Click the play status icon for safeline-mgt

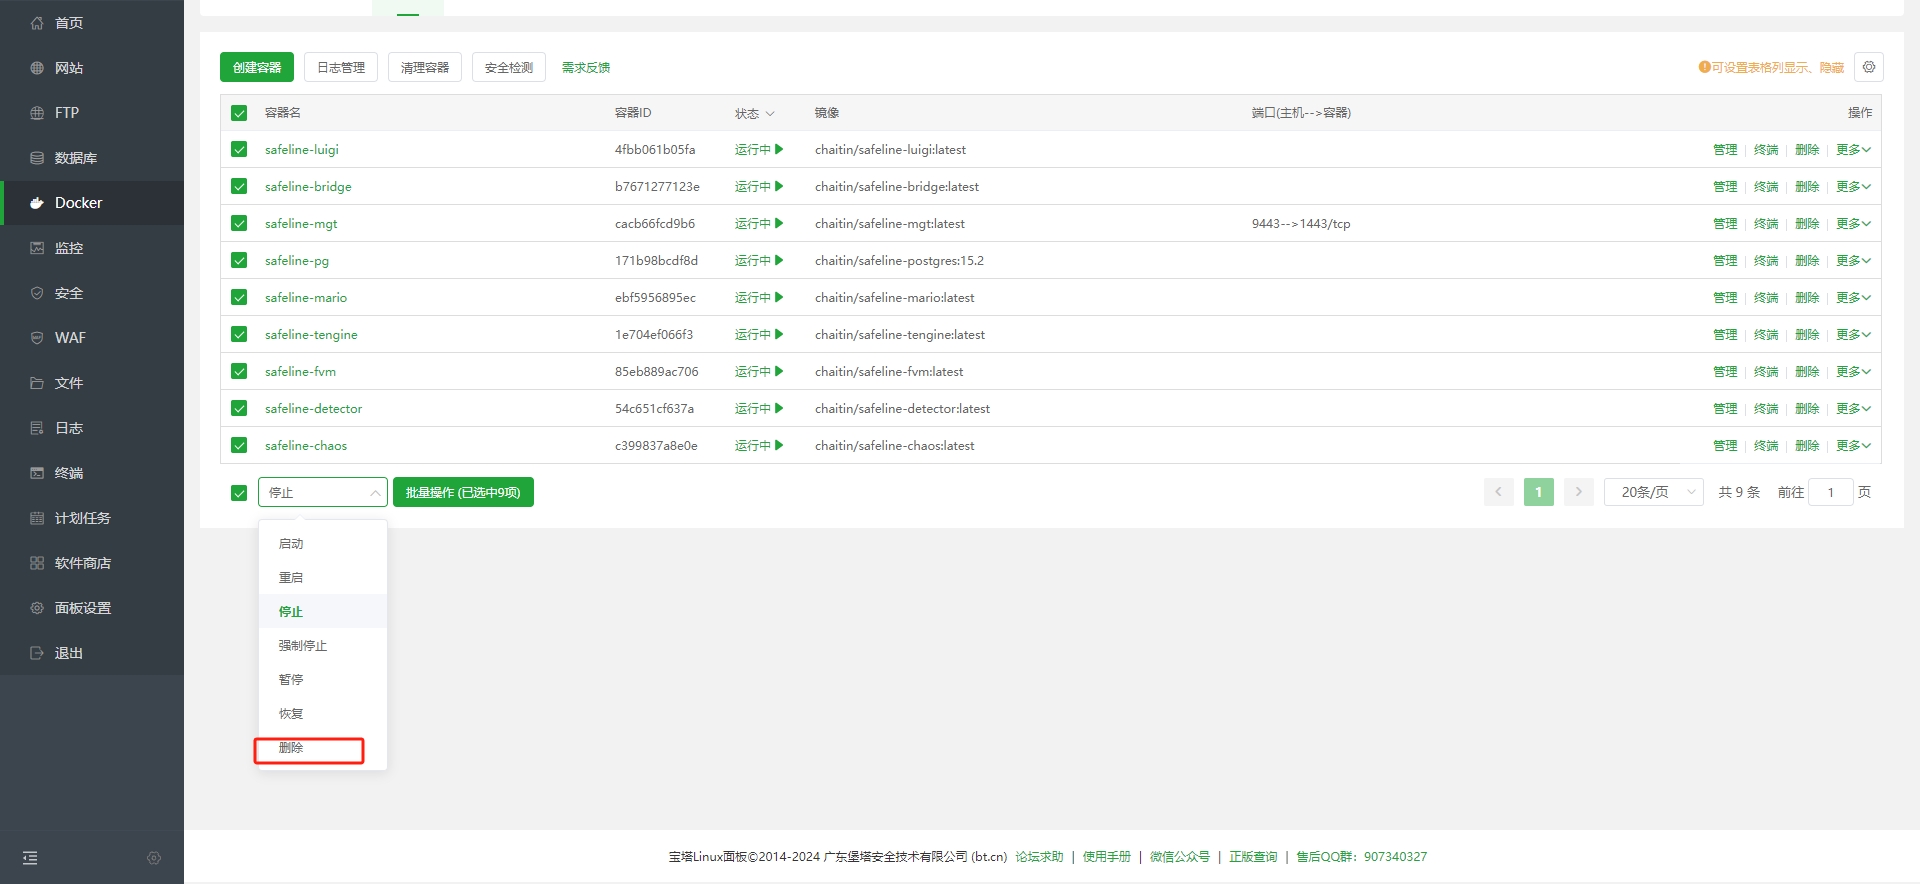click(779, 223)
